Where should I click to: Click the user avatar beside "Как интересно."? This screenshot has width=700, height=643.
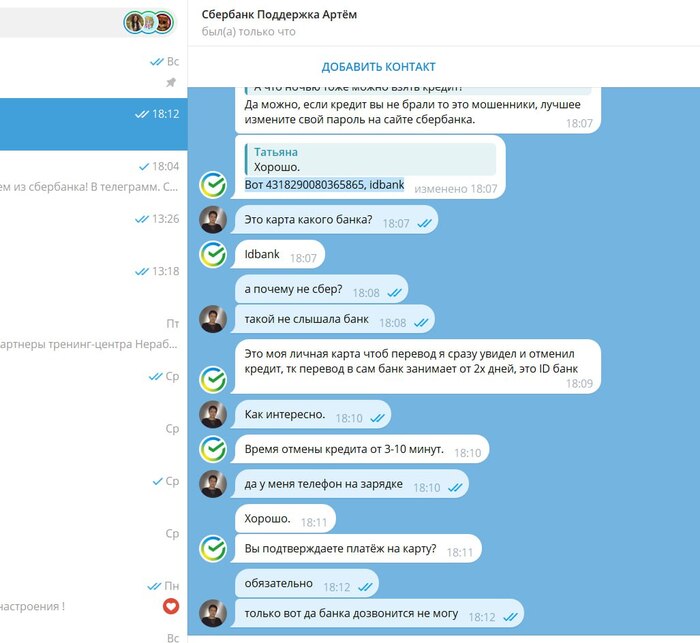tap(213, 414)
